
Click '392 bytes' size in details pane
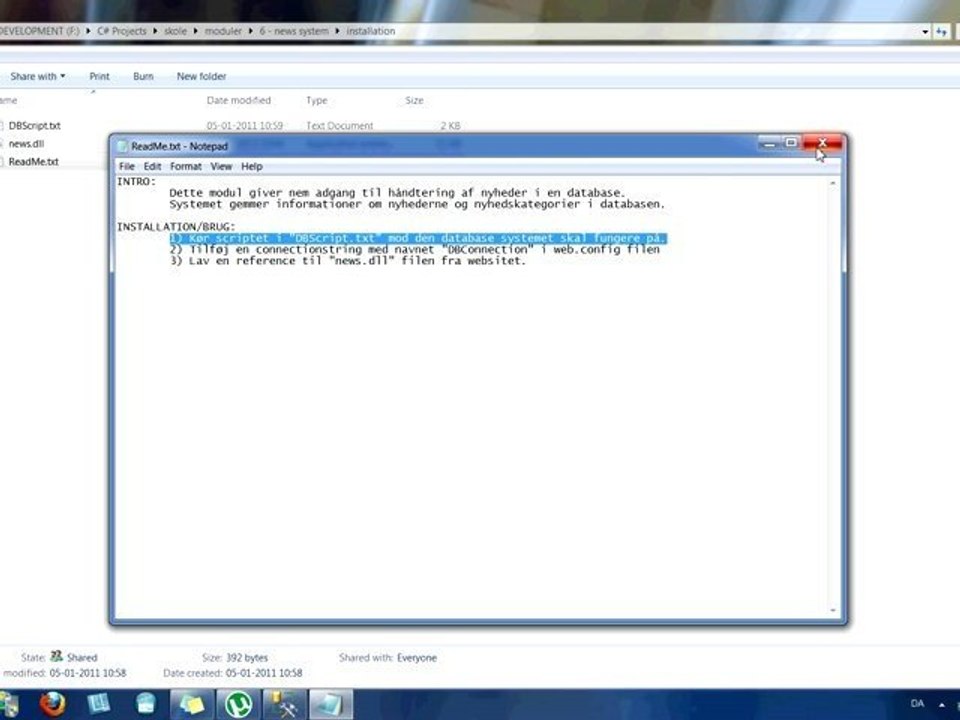coord(247,658)
